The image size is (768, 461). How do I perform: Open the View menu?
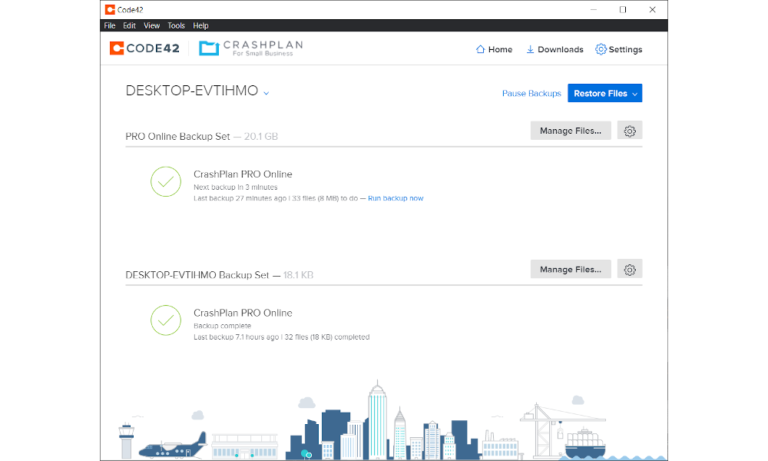[151, 25]
